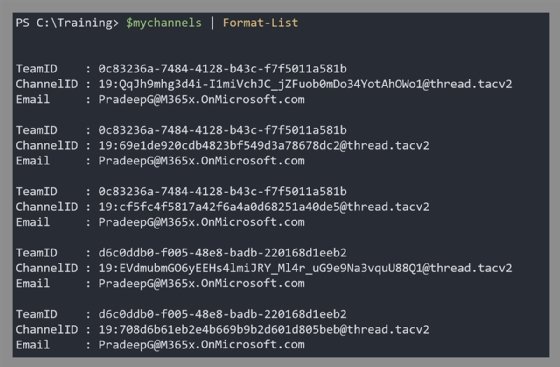Click the third record's TeamID label
Viewport: 560px width, 367px height.
click(36, 191)
